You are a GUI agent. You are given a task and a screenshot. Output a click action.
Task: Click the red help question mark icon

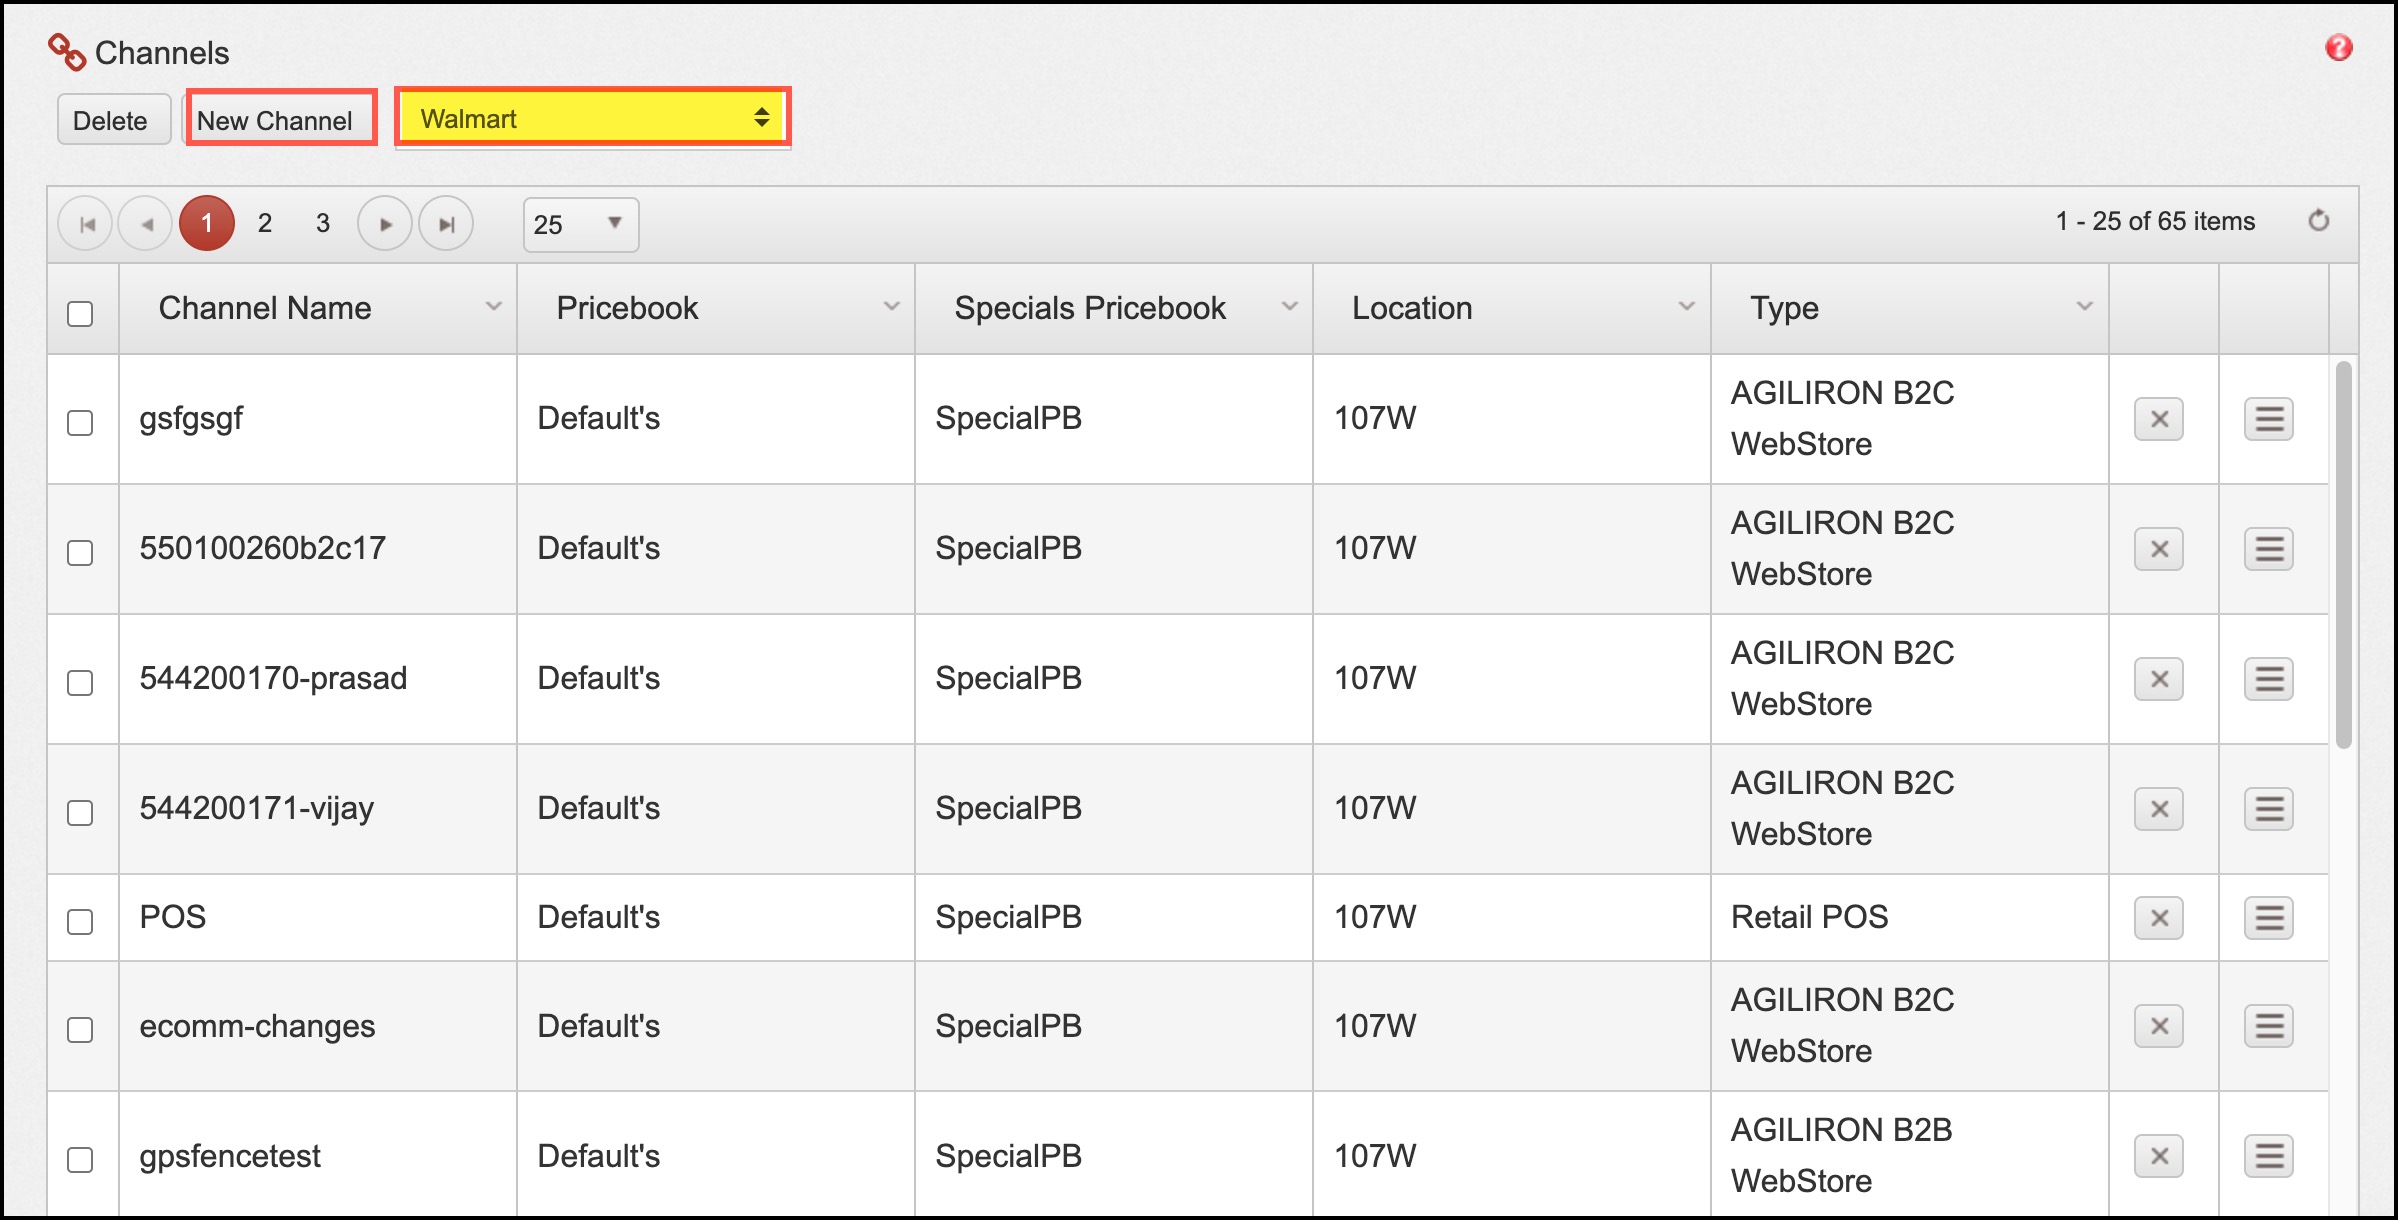point(2338,47)
